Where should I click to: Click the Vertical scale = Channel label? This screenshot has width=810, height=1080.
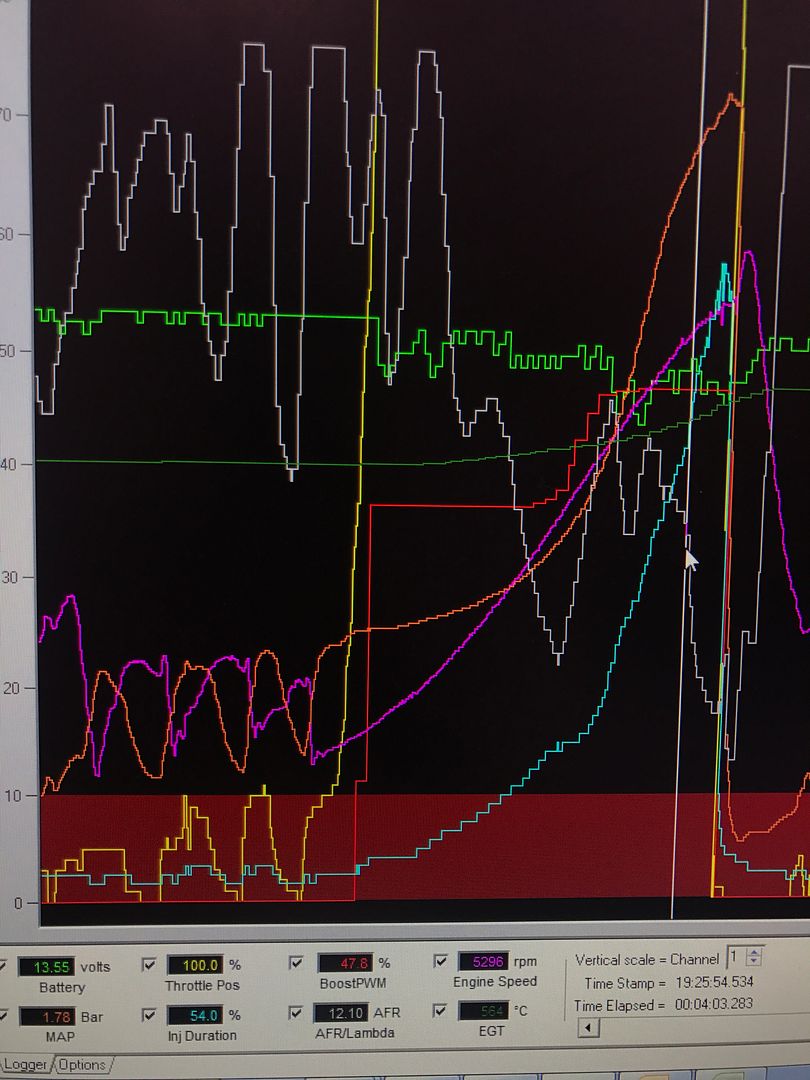[647, 959]
